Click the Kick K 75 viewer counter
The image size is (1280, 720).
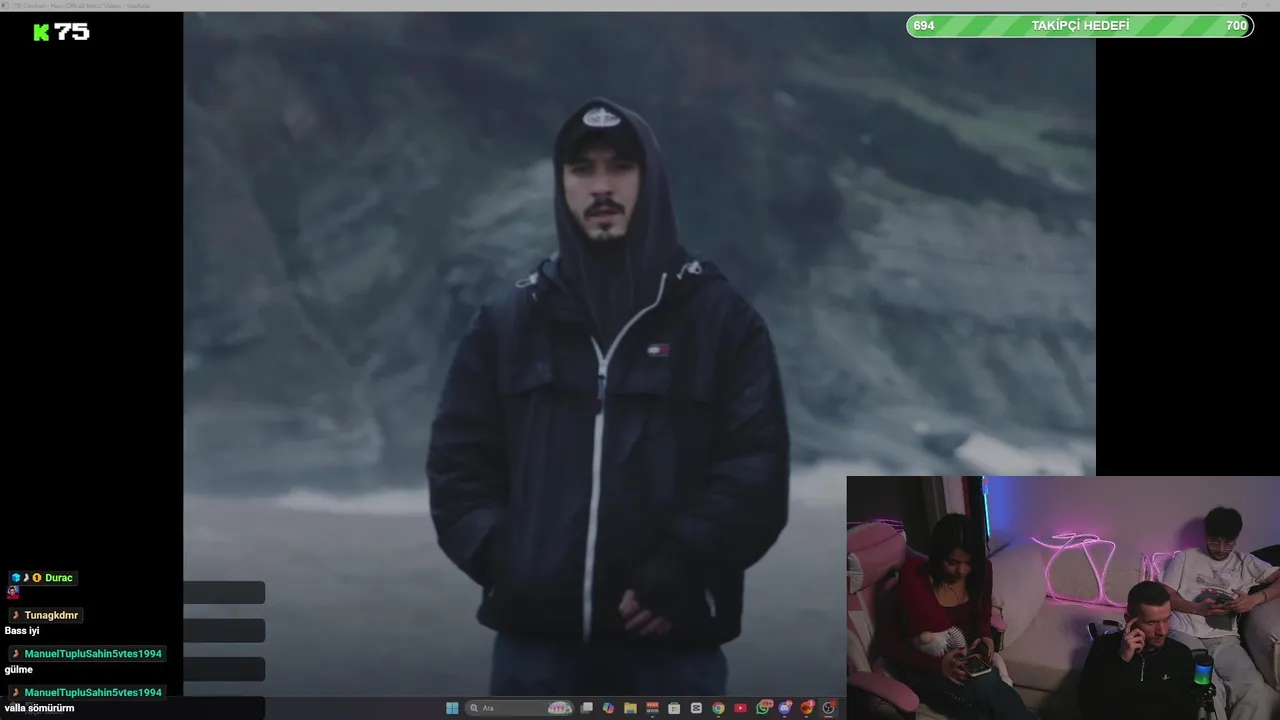(61, 32)
